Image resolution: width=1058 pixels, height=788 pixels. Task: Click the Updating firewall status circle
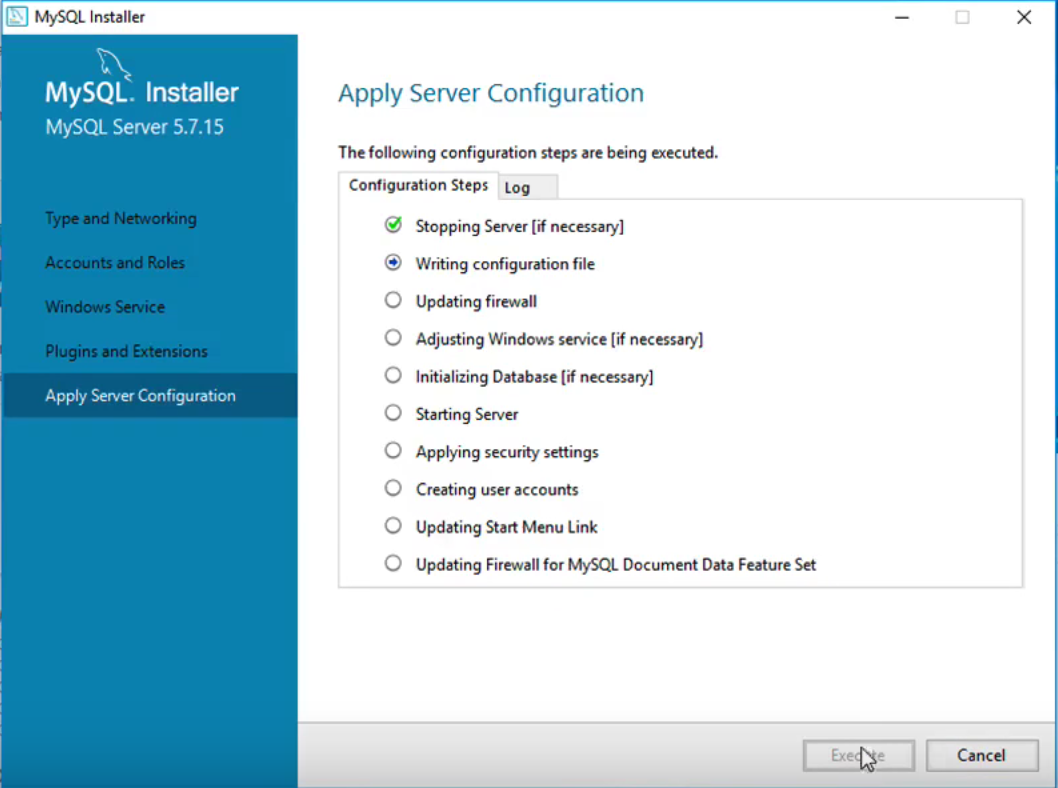[x=393, y=300]
